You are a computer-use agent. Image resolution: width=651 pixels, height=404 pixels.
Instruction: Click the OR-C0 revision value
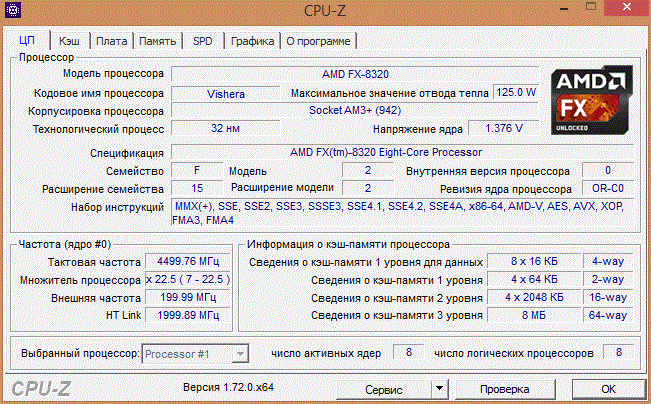(608, 188)
